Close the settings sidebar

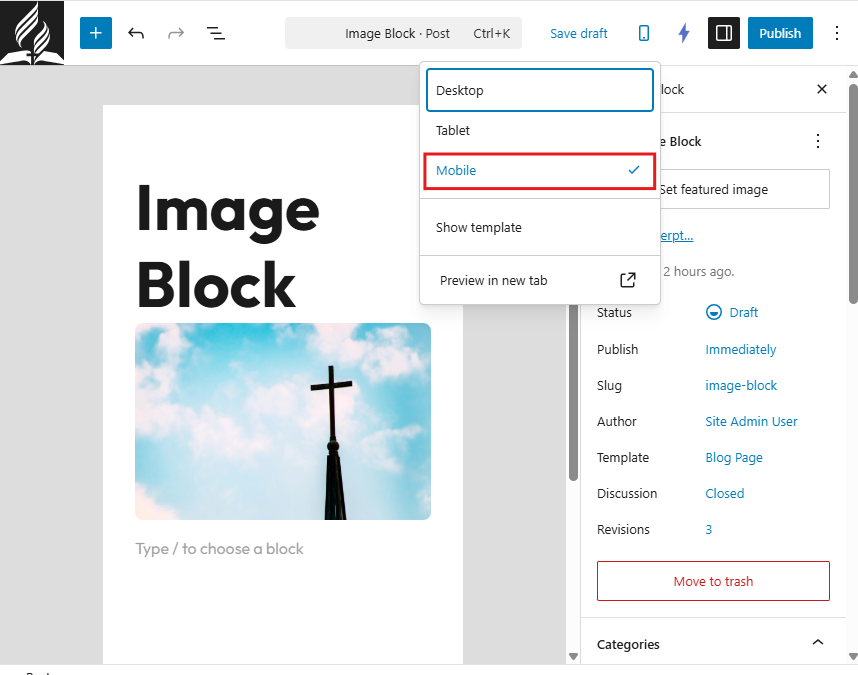tap(822, 89)
